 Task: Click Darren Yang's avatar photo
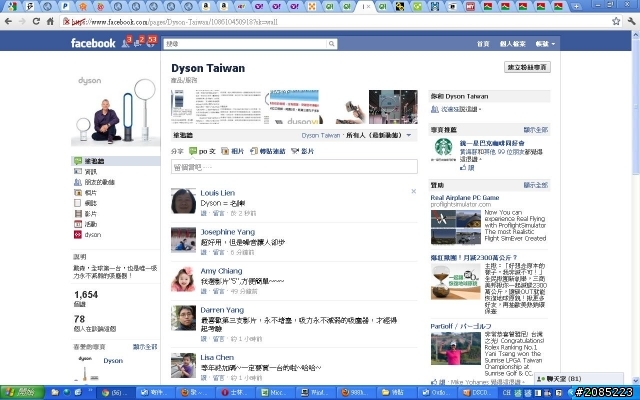[x=183, y=318]
